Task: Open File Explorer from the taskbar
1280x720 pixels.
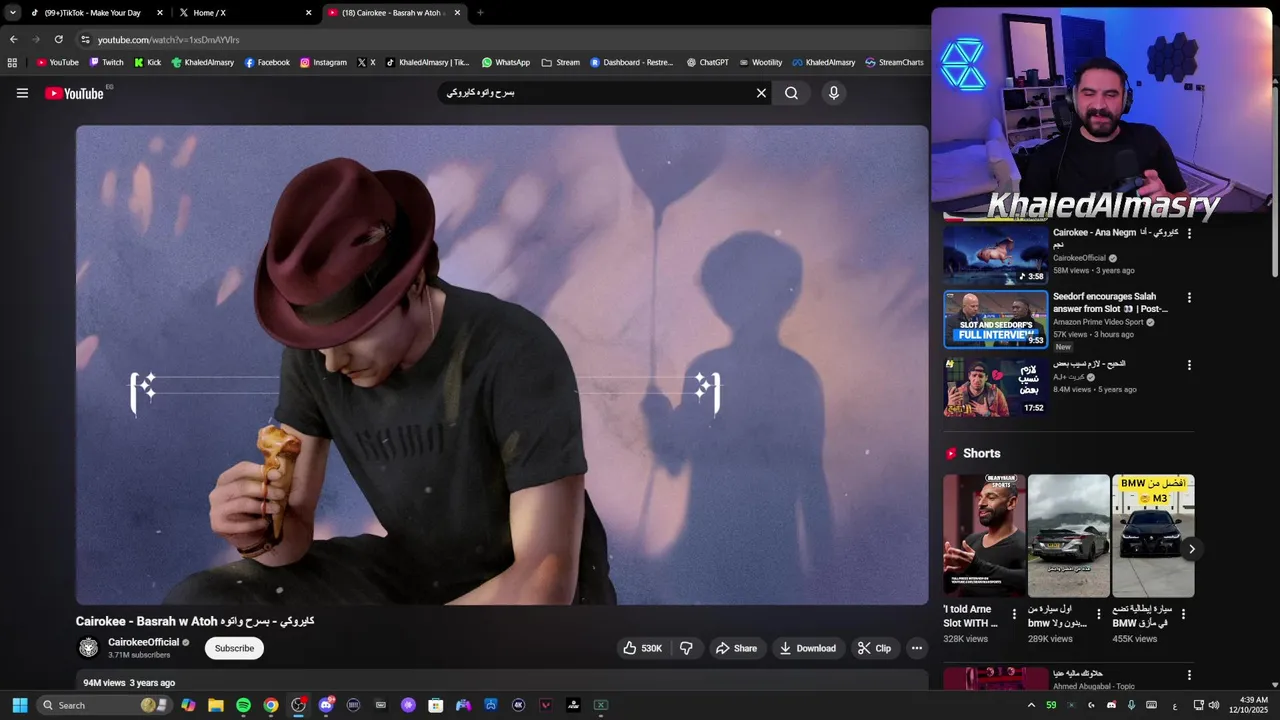Action: [x=216, y=705]
